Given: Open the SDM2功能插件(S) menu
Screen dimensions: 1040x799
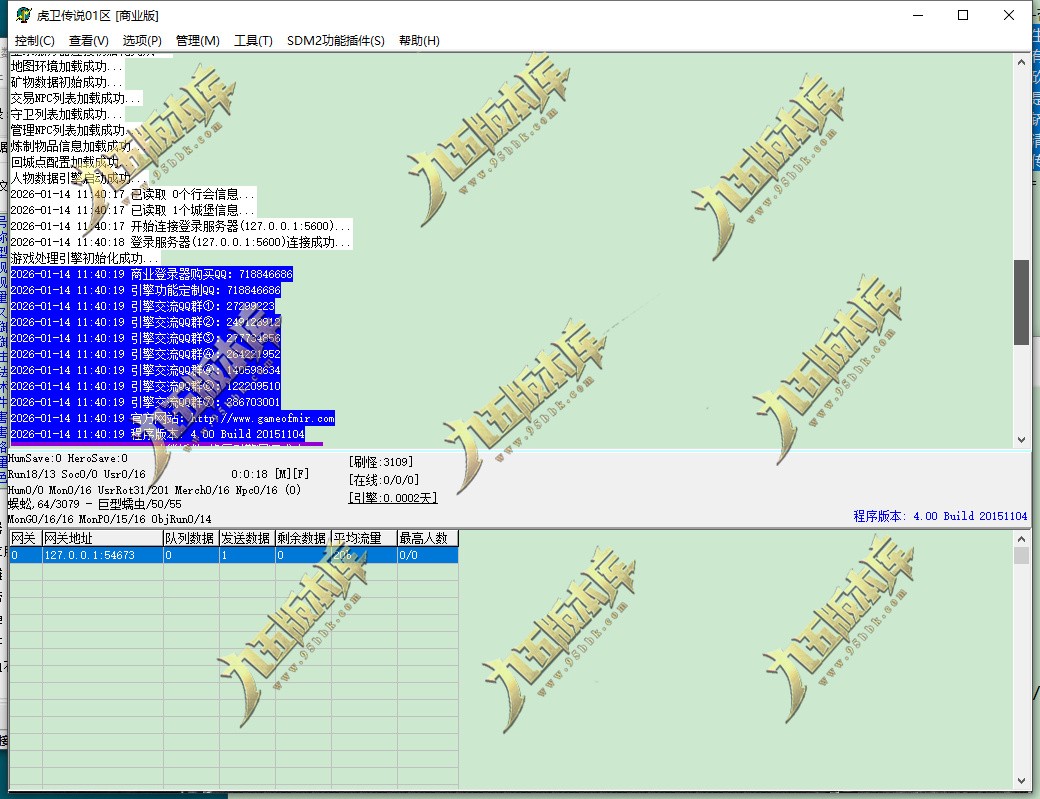Looking at the screenshot, I should pyautogui.click(x=336, y=40).
